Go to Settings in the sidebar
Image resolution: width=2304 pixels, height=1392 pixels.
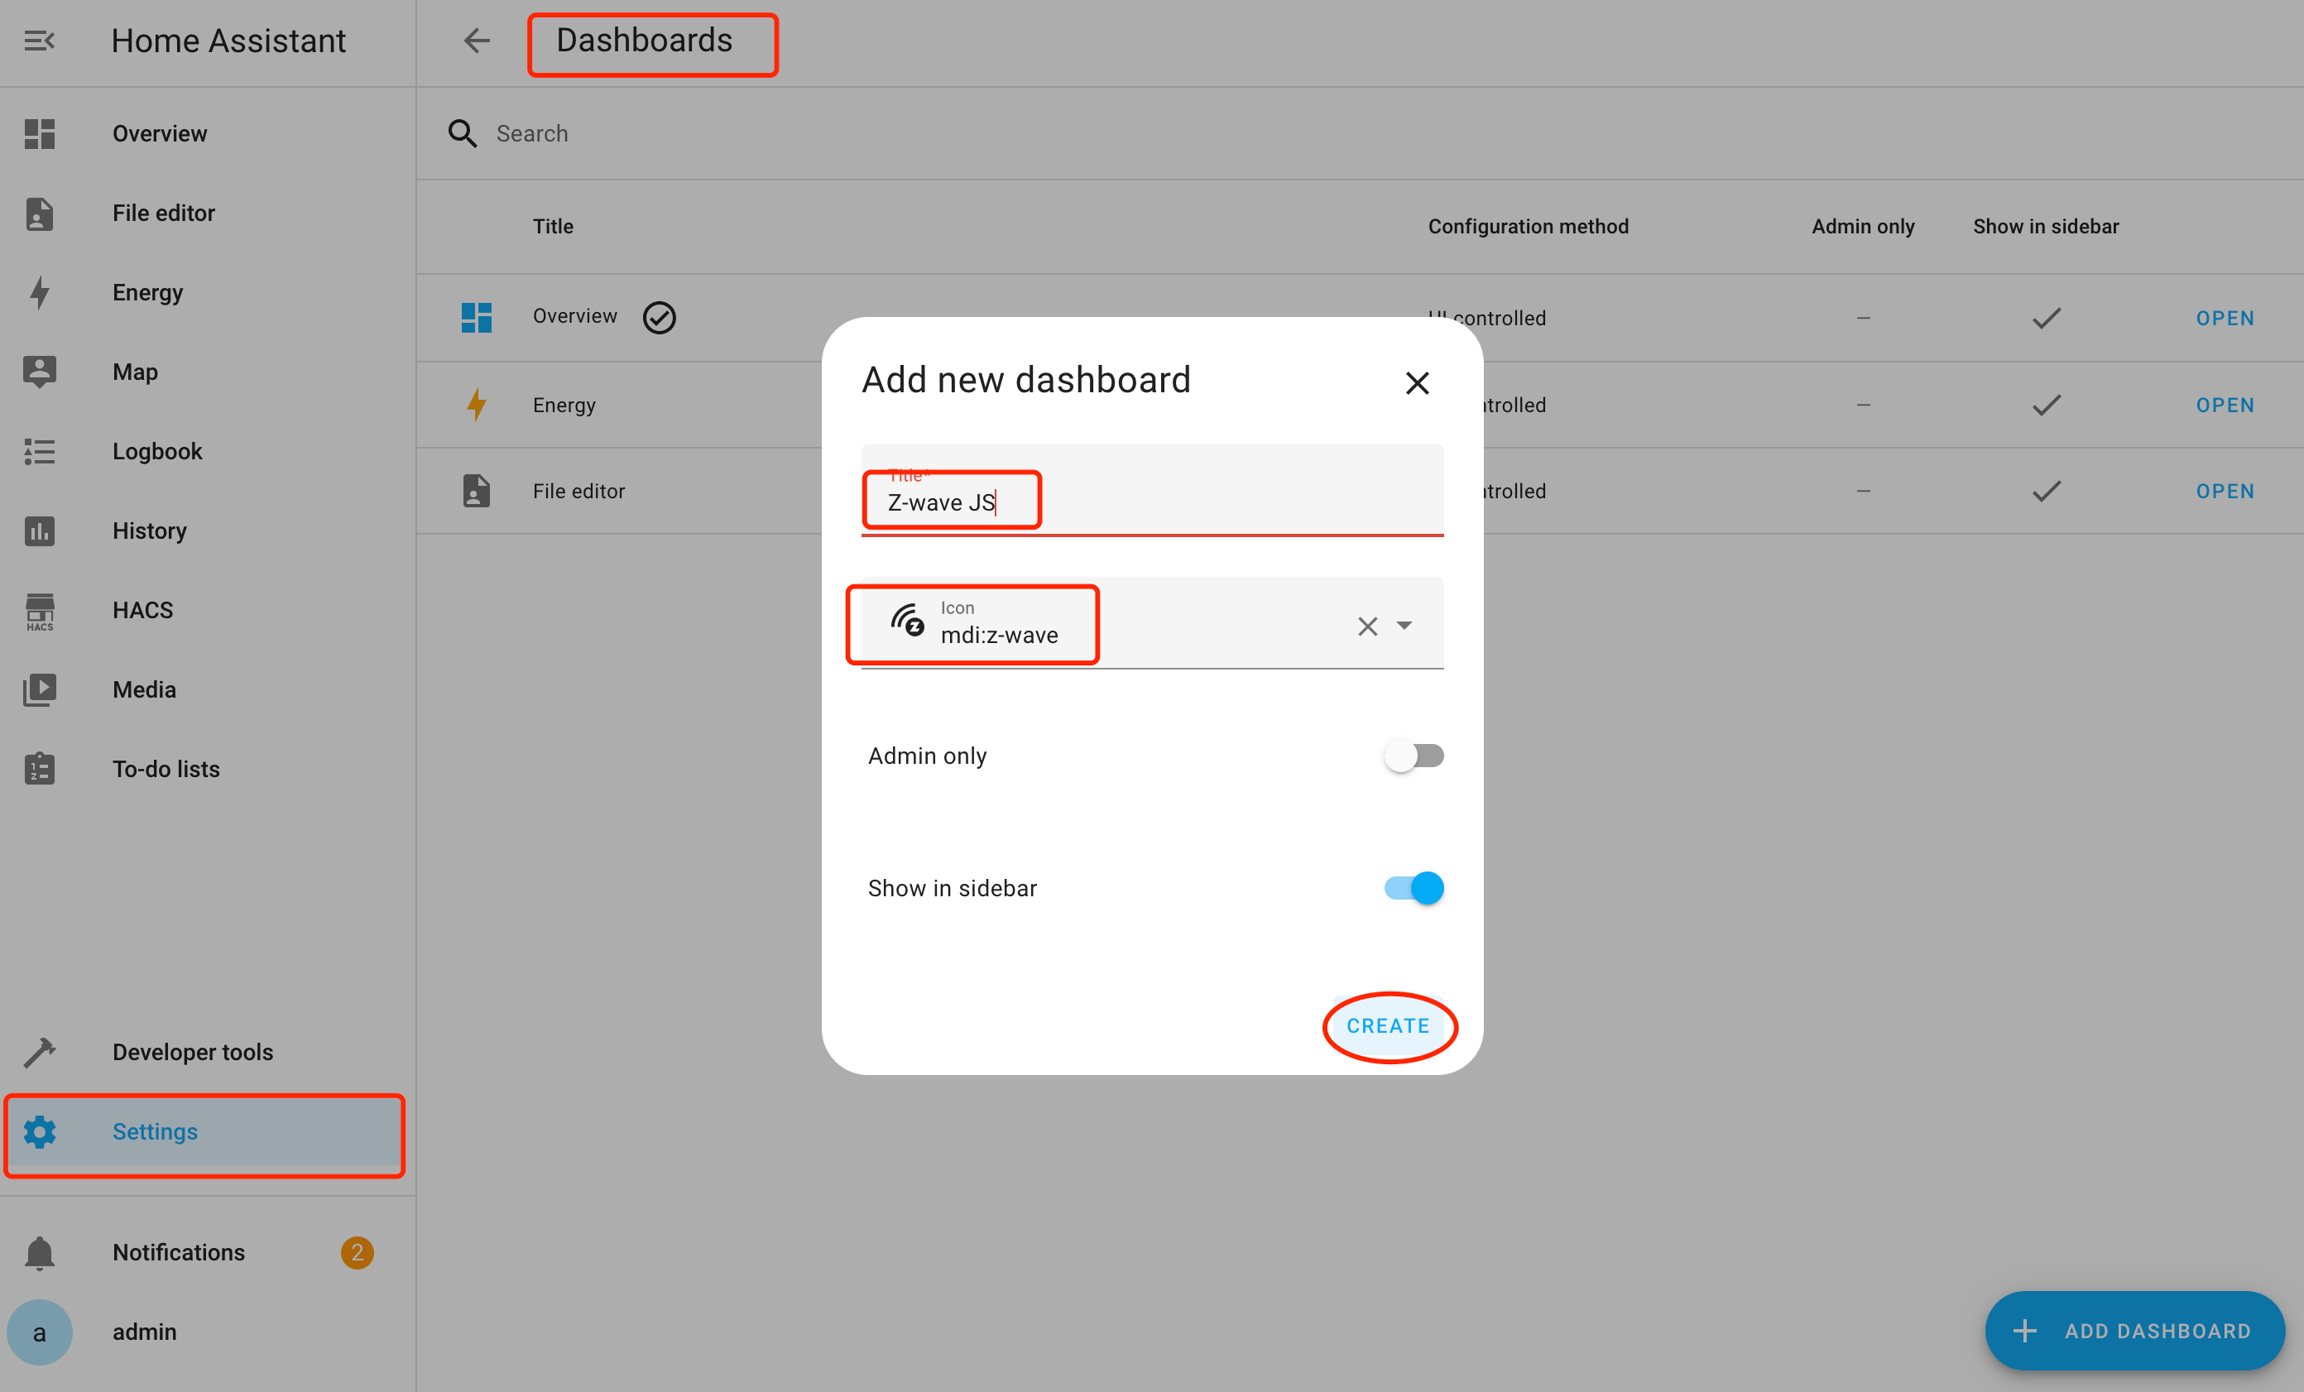click(155, 1132)
